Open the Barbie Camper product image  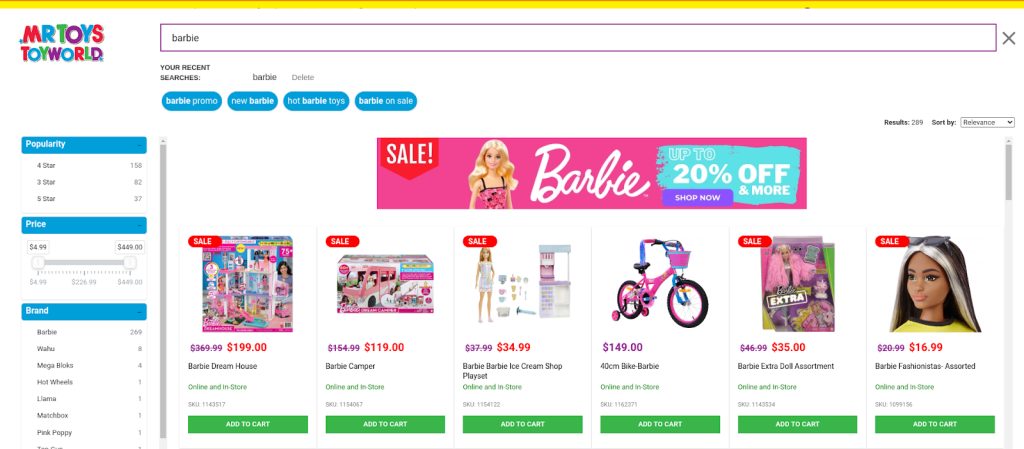point(385,285)
